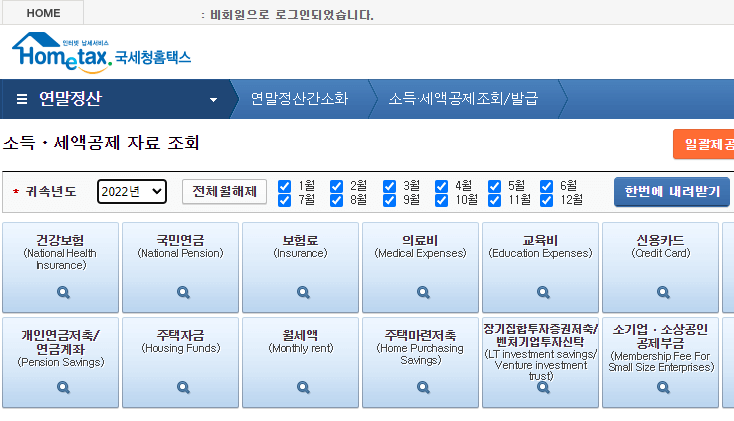Image resolution: width=734 pixels, height=421 pixels.
Task: Uncheck the 9월 checkbox
Action: click(389, 200)
